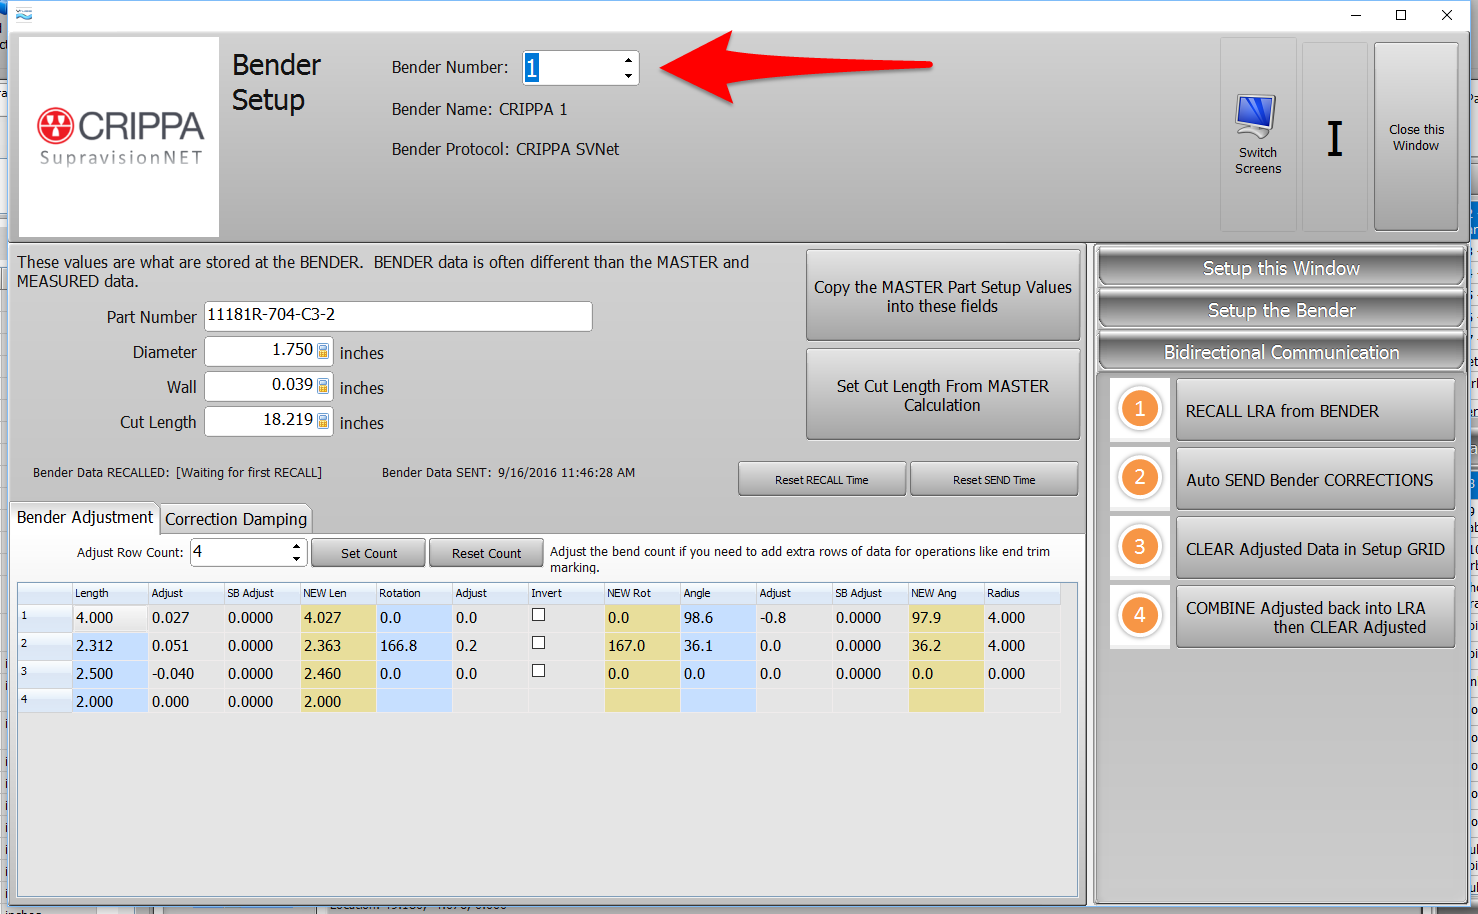Click orange number 1 circle icon
The width and height of the screenshot is (1478, 914).
pyautogui.click(x=1139, y=409)
